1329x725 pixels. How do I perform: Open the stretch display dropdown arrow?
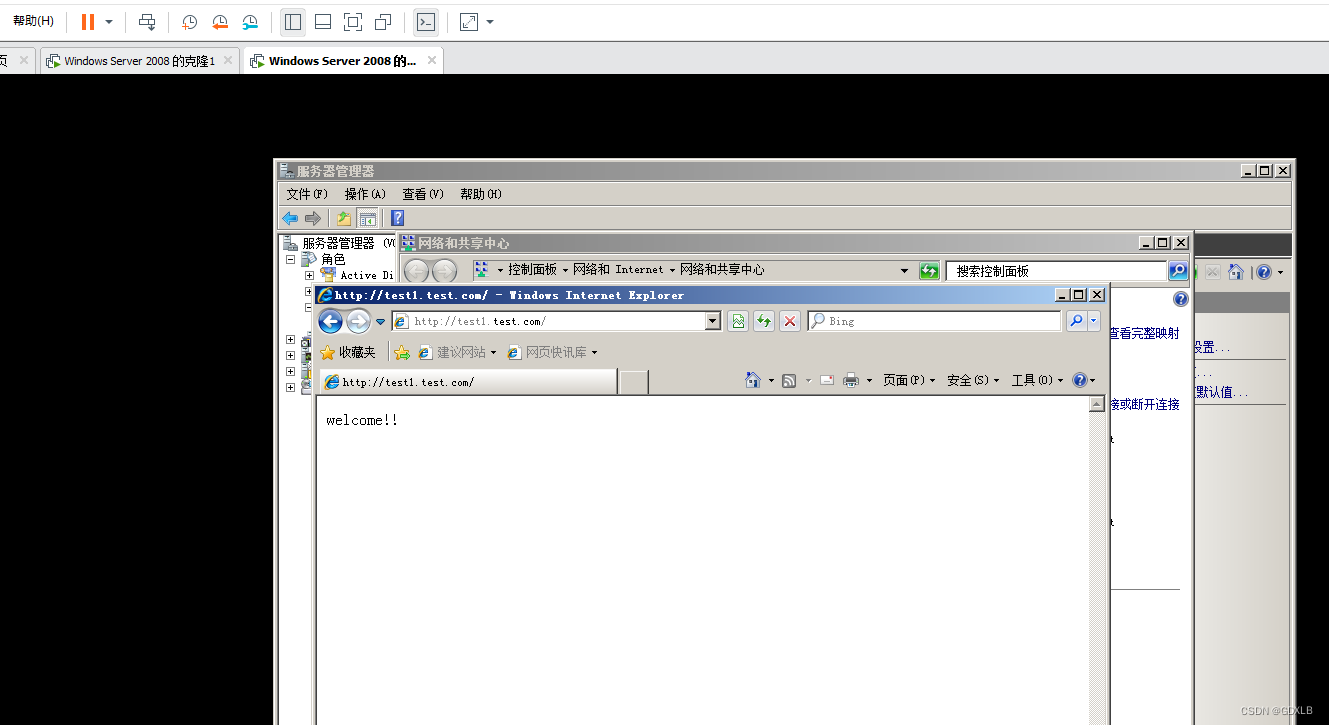click(489, 22)
